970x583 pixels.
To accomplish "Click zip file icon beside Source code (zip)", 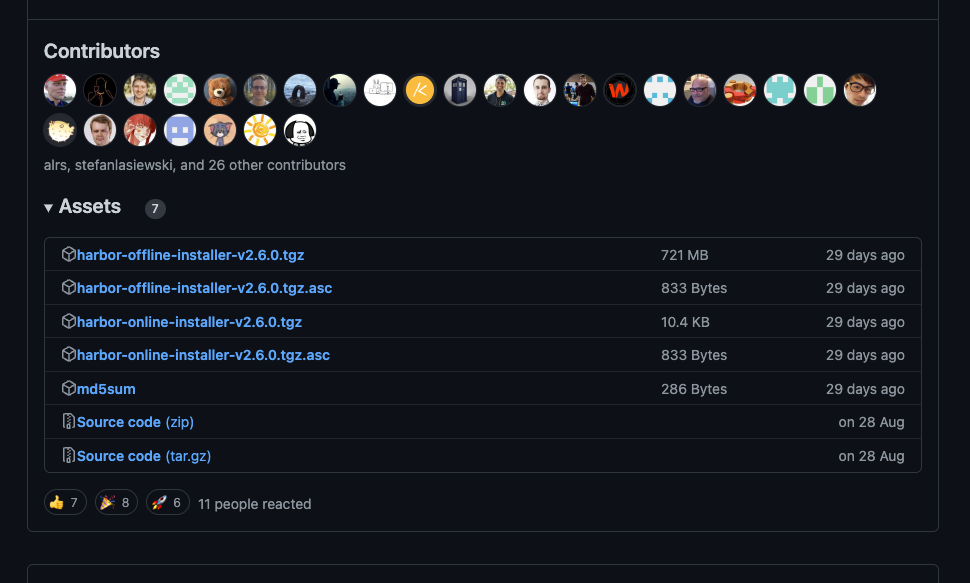I will coord(69,421).
